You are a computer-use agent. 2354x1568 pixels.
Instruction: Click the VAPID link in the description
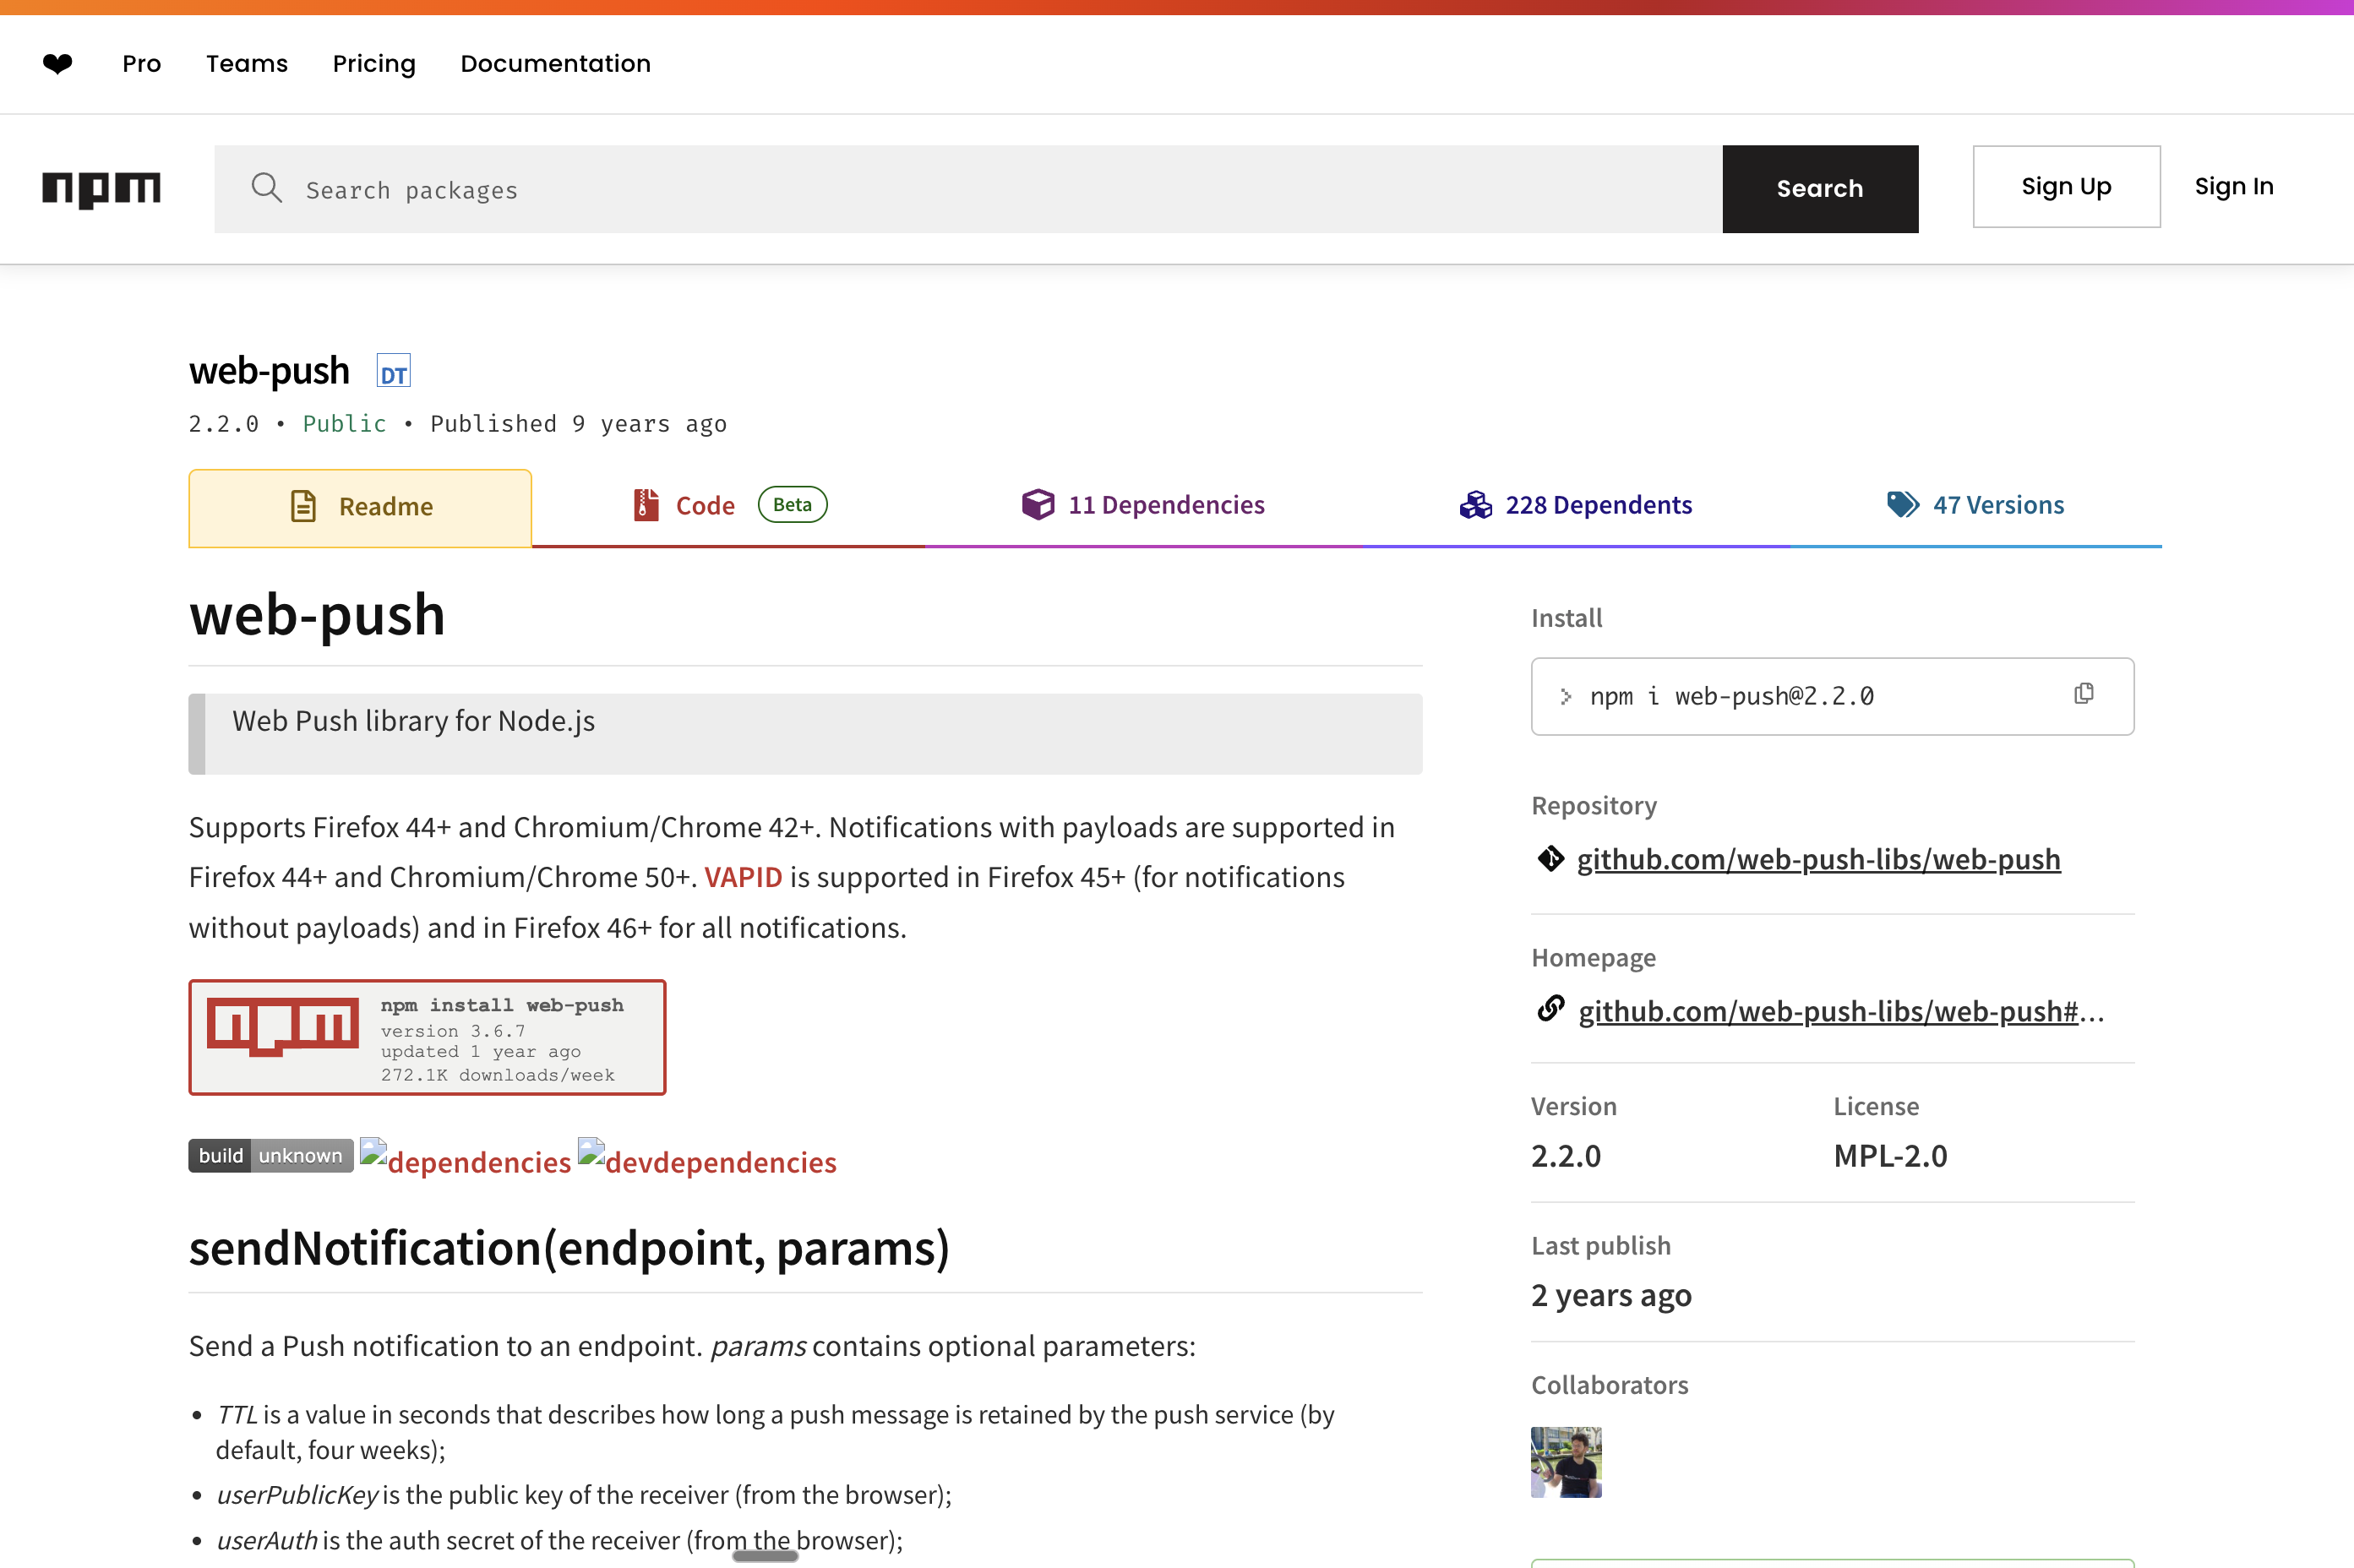pos(743,877)
